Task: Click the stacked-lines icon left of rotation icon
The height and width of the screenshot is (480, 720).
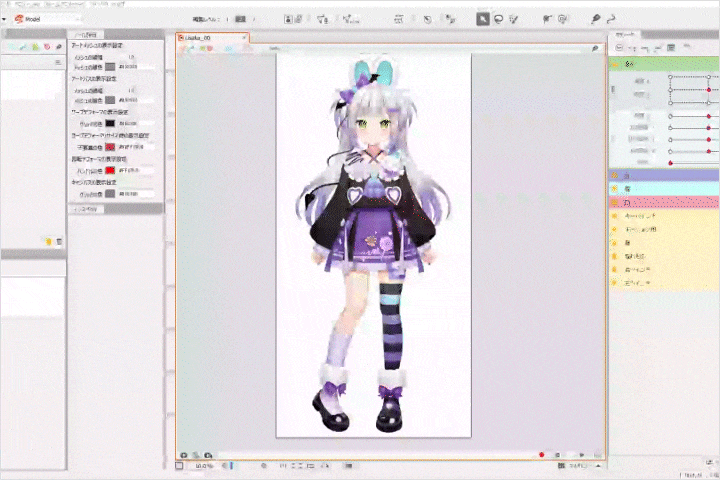Action: [399, 19]
